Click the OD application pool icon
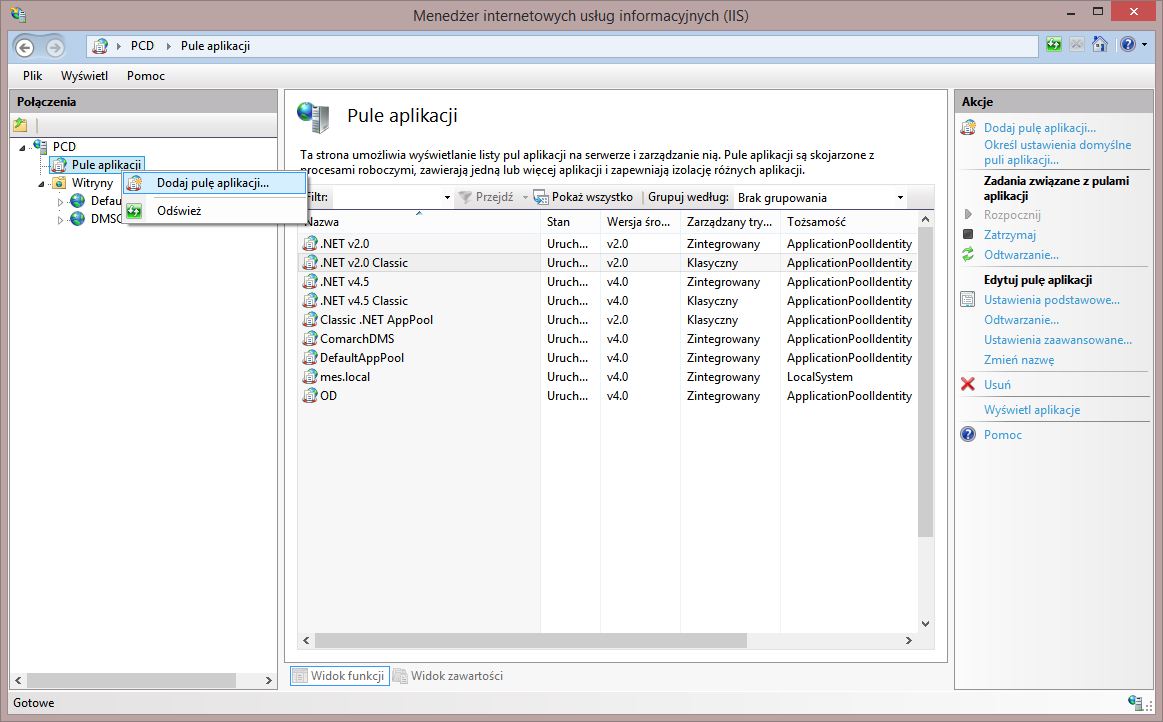The height and width of the screenshot is (722, 1163). [x=310, y=396]
